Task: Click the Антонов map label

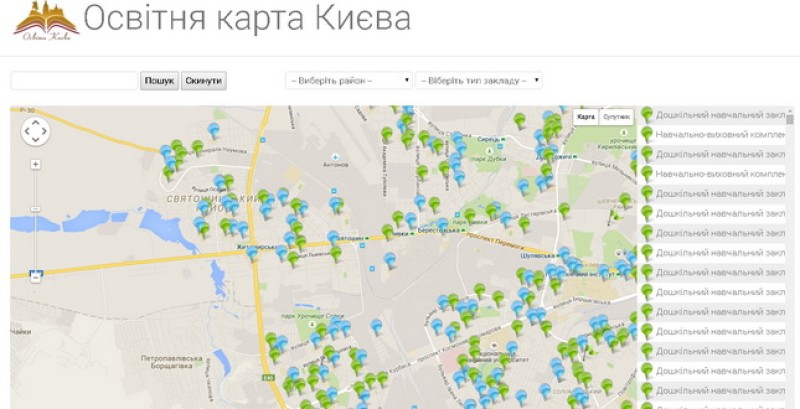Action: pyautogui.click(x=335, y=165)
